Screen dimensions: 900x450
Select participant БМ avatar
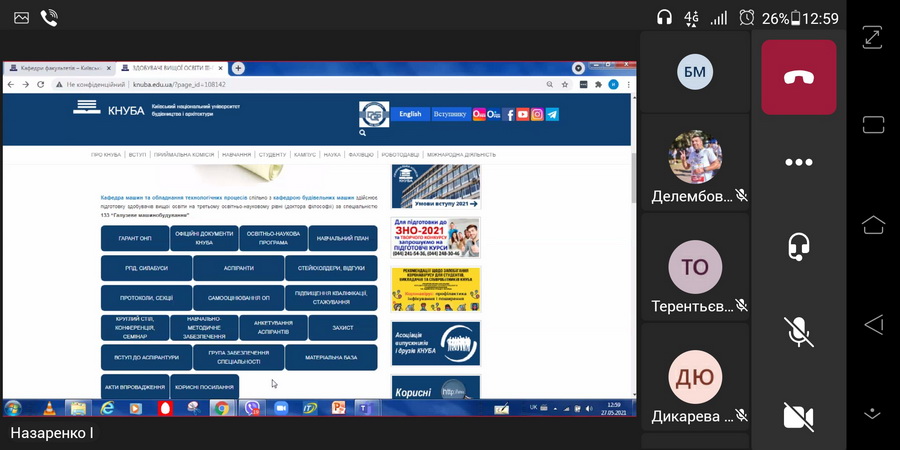(x=695, y=71)
